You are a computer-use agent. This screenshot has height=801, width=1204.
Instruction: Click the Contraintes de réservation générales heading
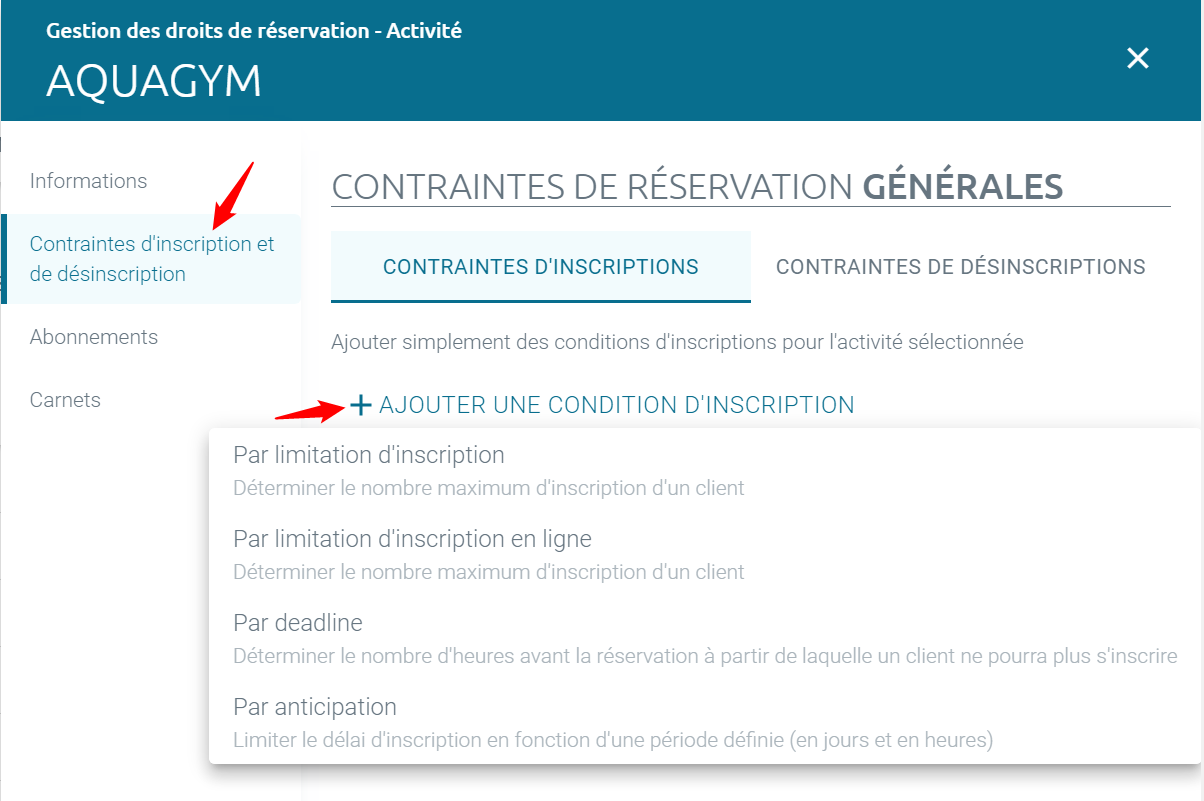coord(696,186)
